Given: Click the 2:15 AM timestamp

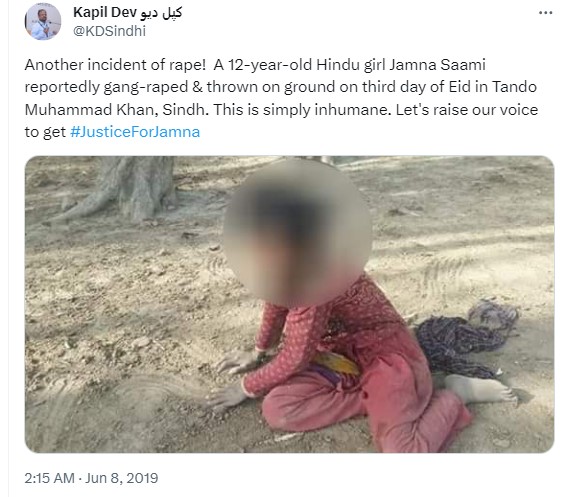Looking at the screenshot, I should [x=49, y=478].
